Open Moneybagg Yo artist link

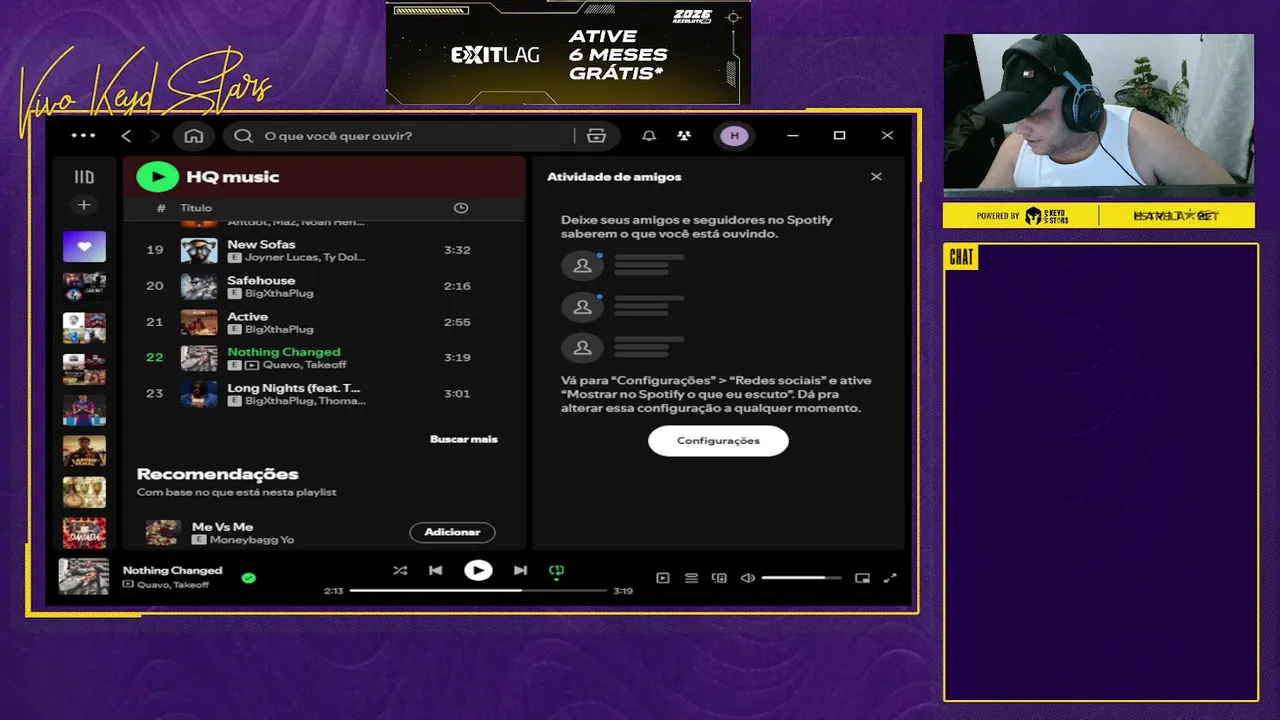pyautogui.click(x=252, y=540)
